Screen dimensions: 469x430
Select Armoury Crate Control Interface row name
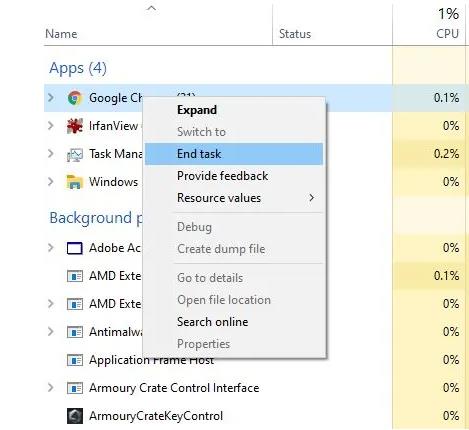pyautogui.click(x=174, y=388)
